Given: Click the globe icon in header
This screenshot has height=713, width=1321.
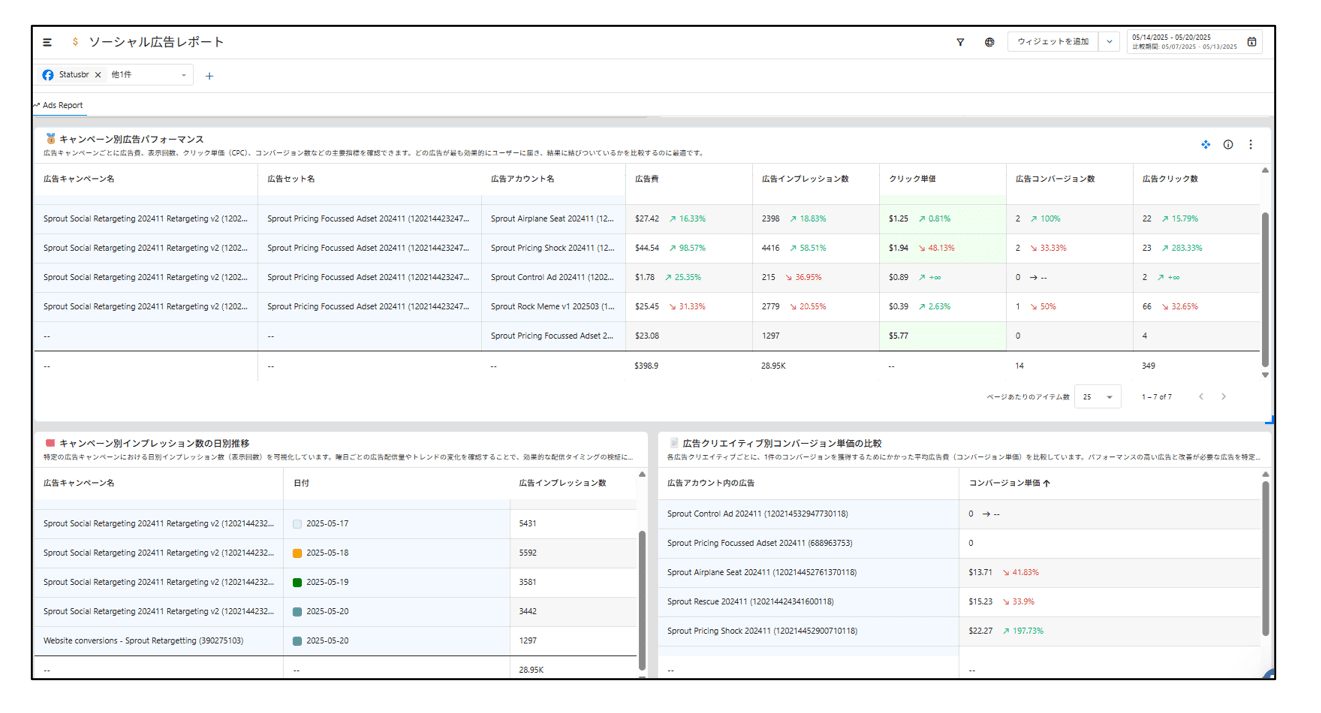Looking at the screenshot, I should click(x=989, y=42).
